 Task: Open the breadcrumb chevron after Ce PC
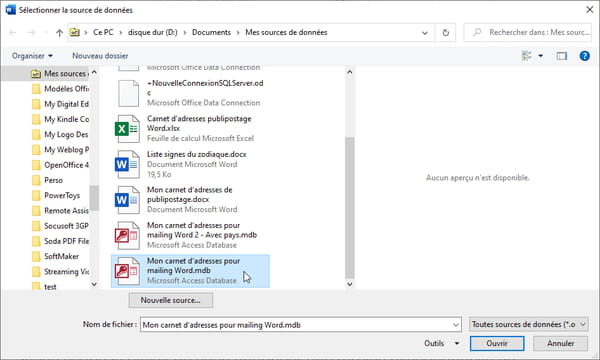pos(121,33)
